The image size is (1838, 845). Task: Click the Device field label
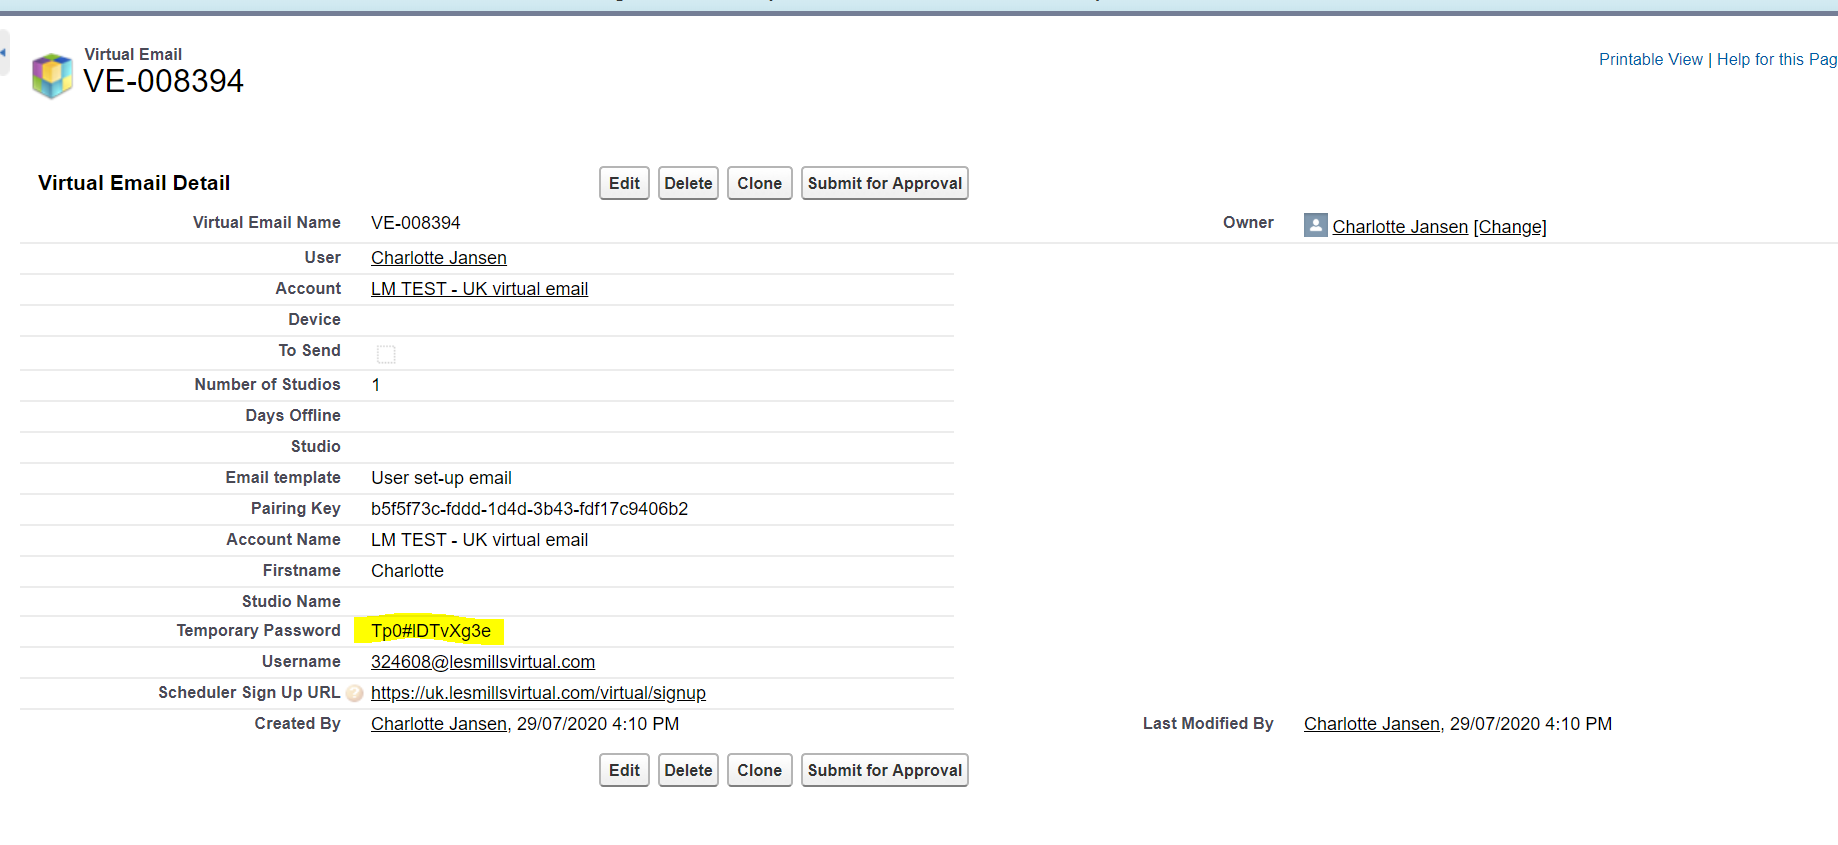(314, 319)
